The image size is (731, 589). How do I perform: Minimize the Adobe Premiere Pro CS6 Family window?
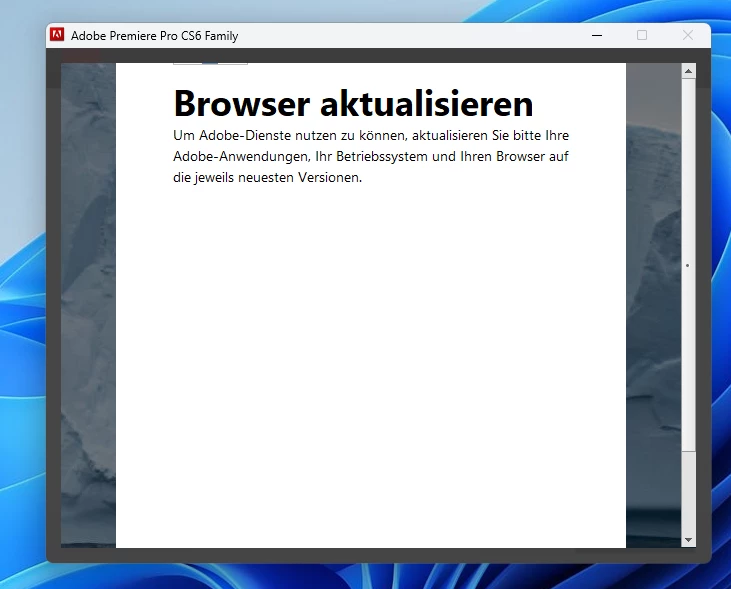tap(597, 35)
